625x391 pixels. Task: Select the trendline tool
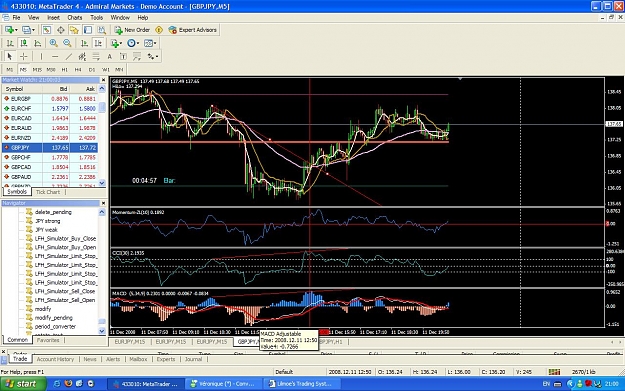[69, 57]
